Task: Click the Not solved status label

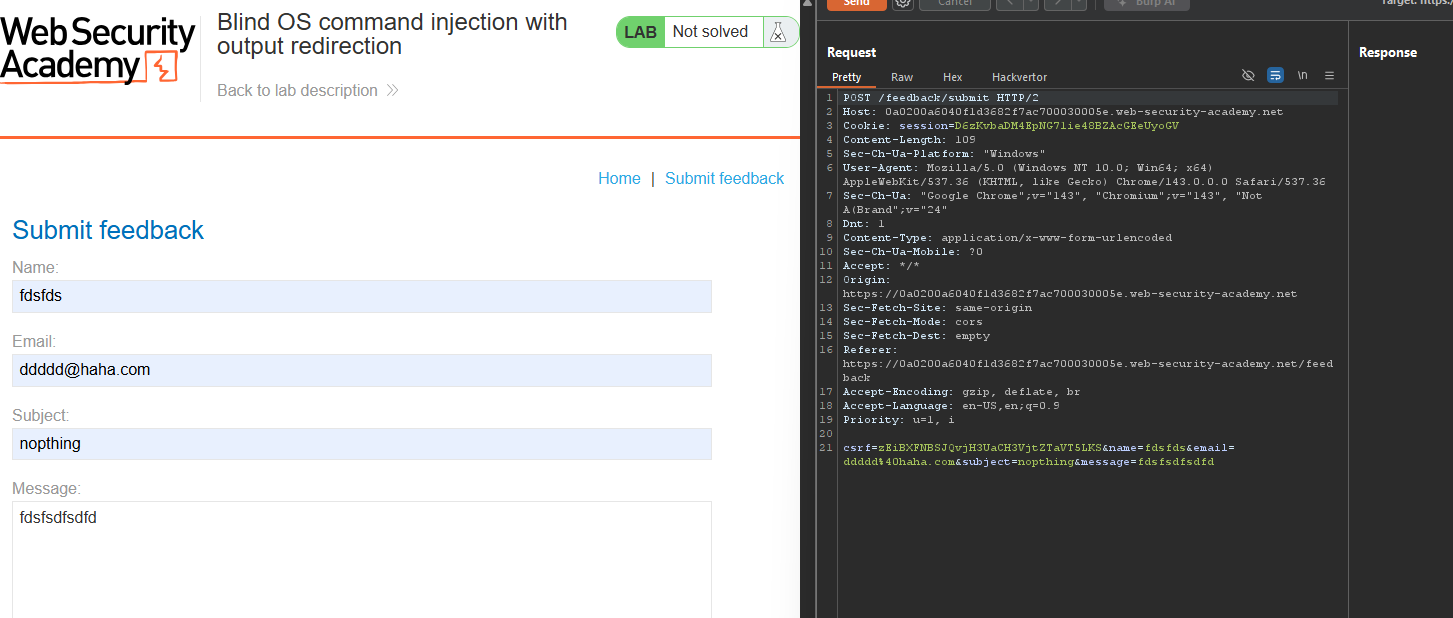Action: pyautogui.click(x=710, y=32)
